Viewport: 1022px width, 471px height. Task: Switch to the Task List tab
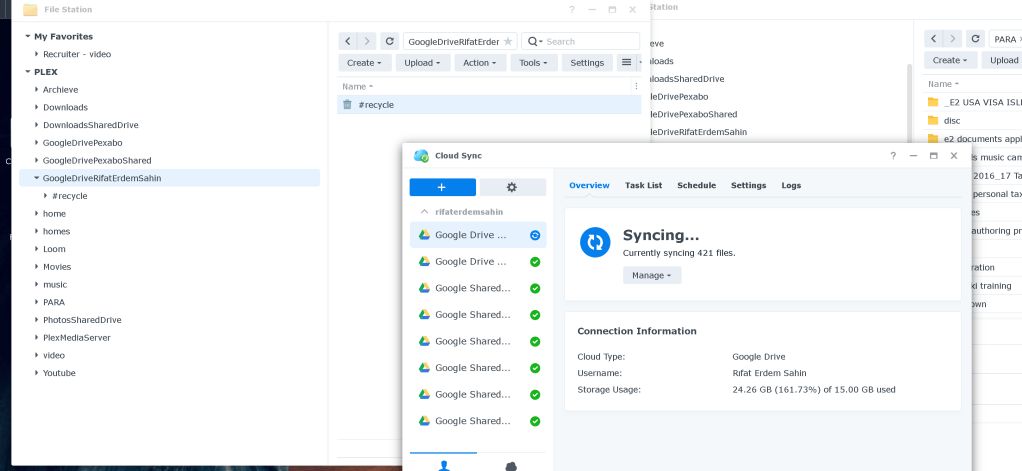(x=643, y=186)
